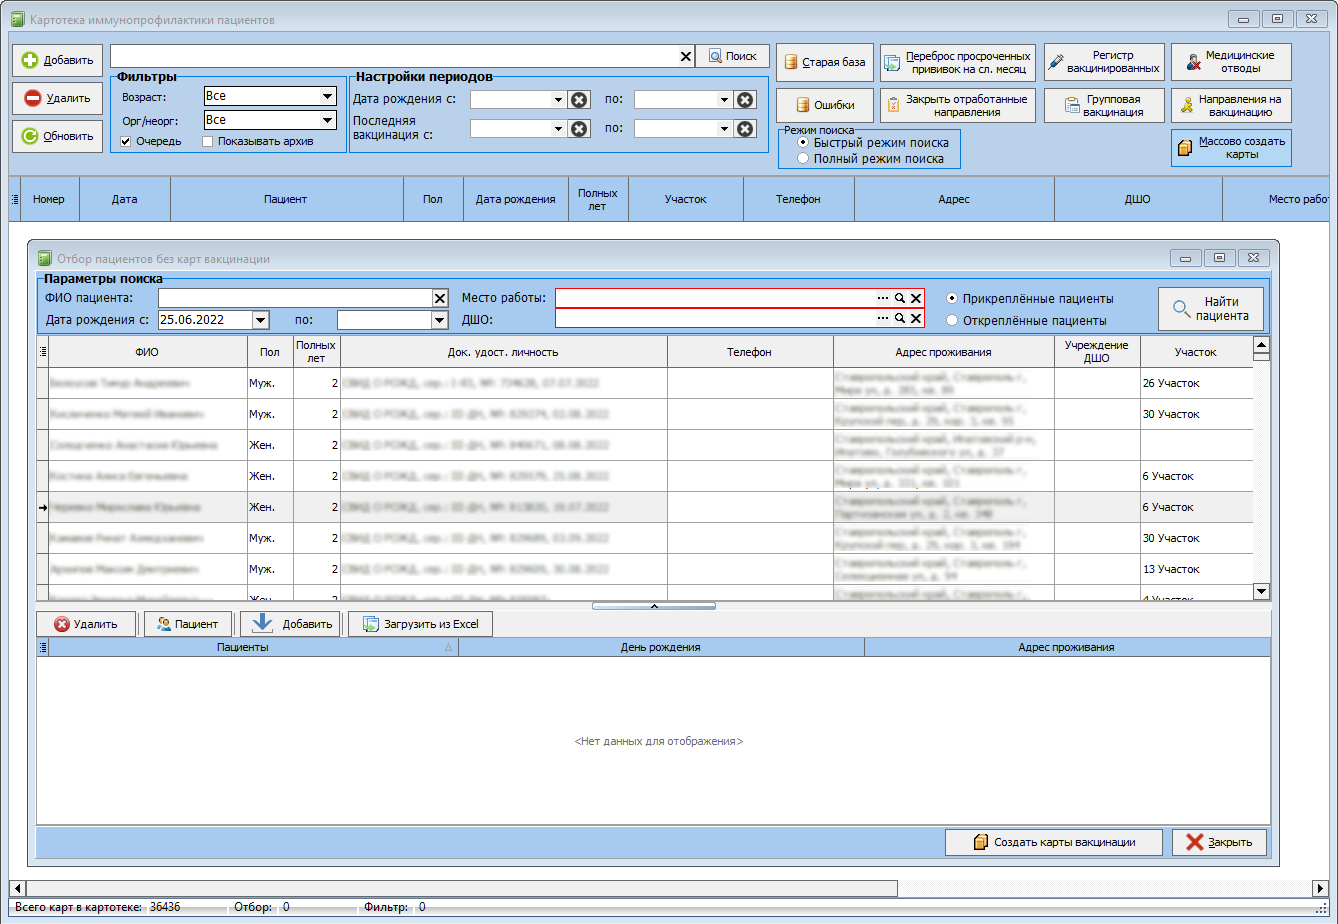Clear the Последняя вакцинация по date
The width and height of the screenshot is (1338, 924).
click(745, 128)
